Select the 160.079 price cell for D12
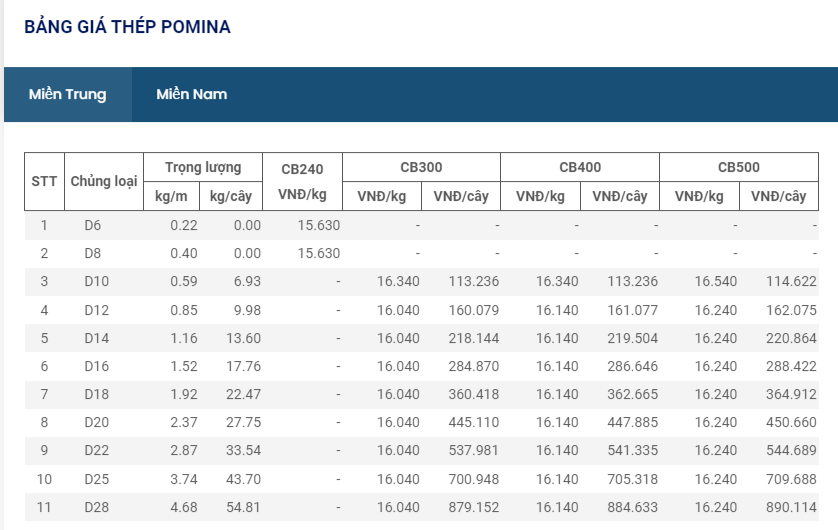Screen dimensions: 838x530 click(x=474, y=310)
